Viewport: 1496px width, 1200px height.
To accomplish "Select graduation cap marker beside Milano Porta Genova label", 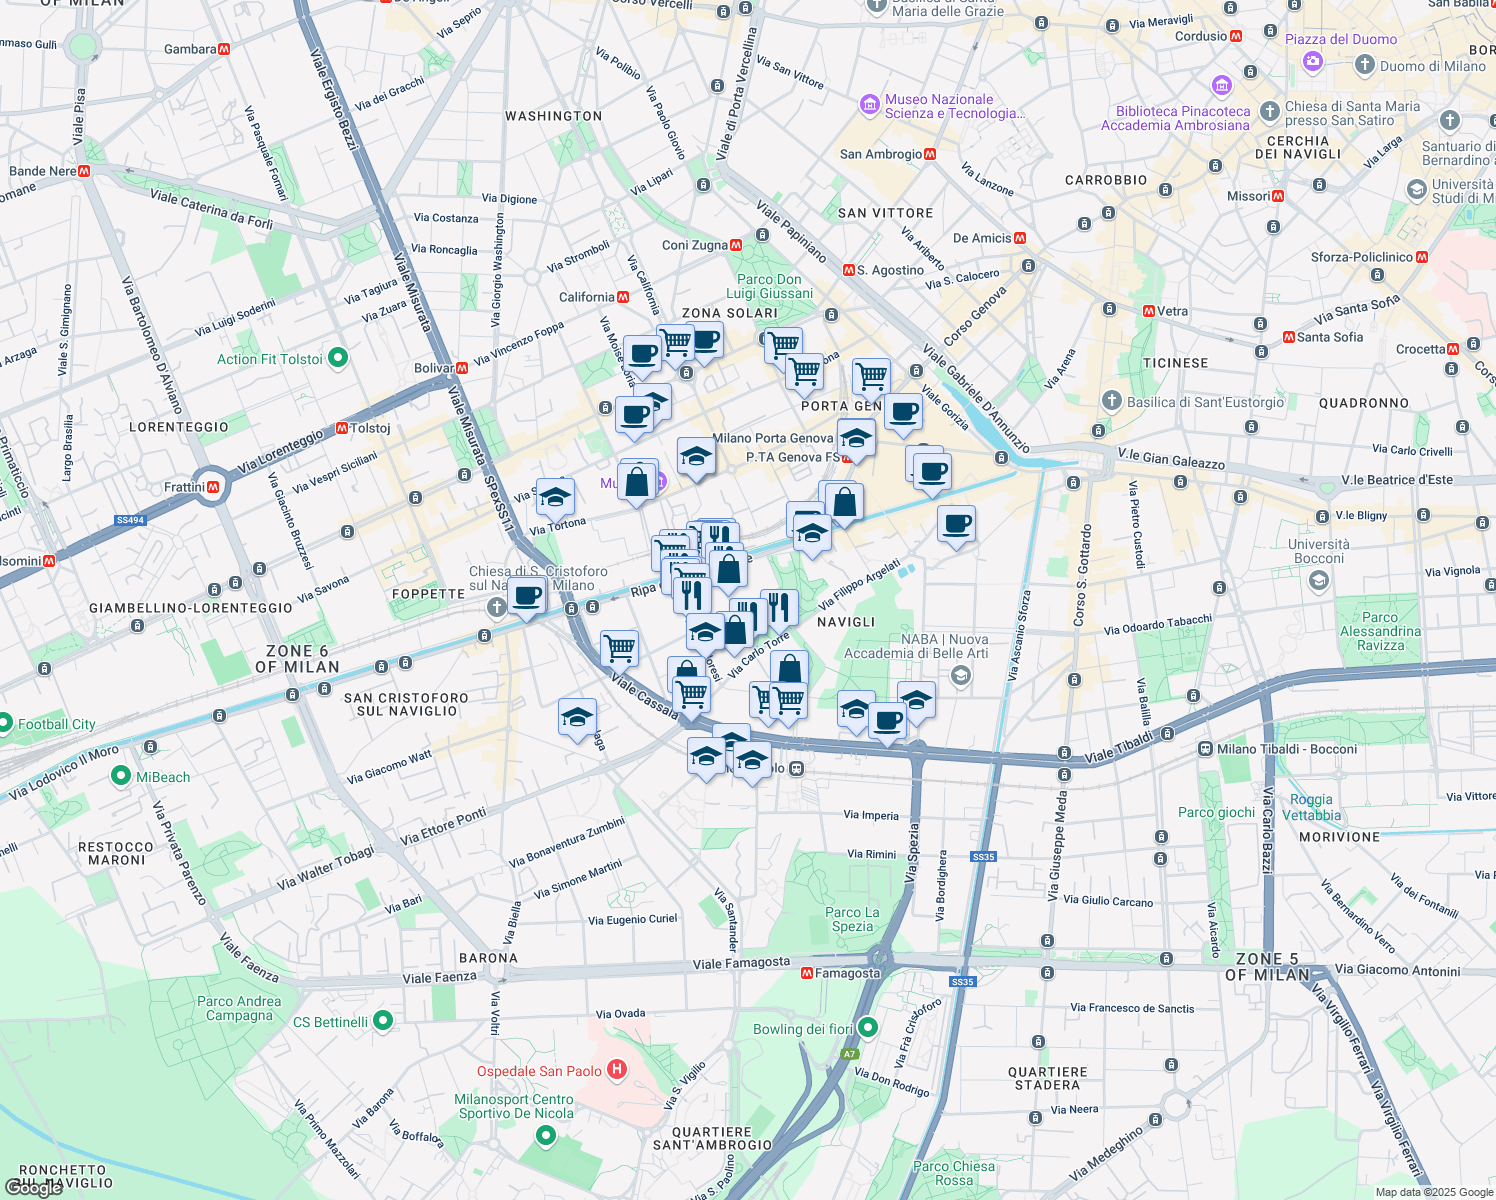I will click(x=856, y=440).
